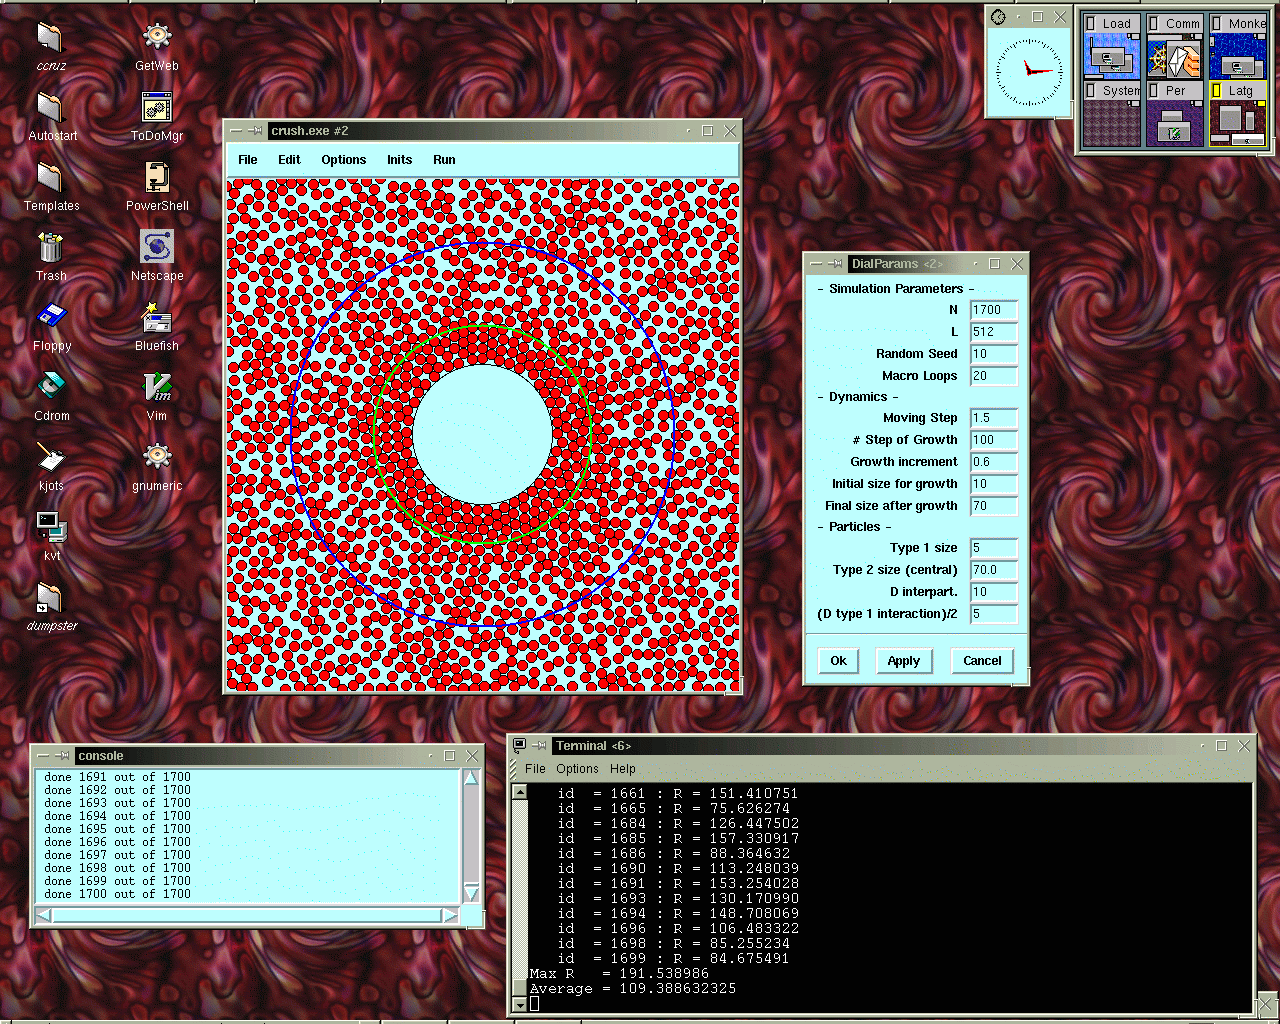1280x1024 pixels.
Task: Open the Trash can icon
Action: coord(50,247)
